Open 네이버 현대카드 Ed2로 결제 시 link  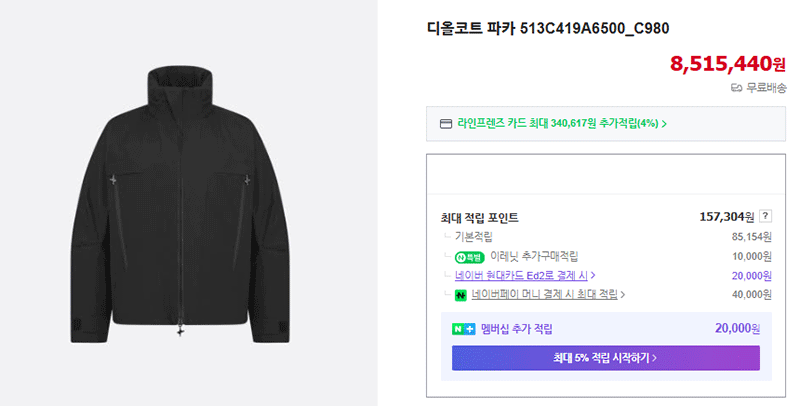[521, 275]
